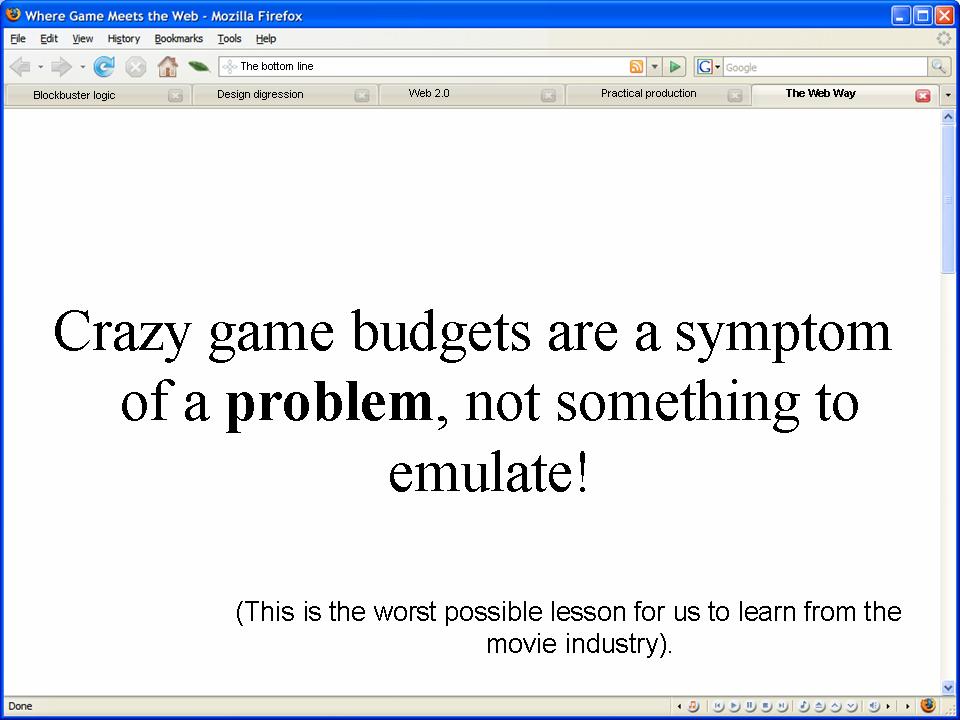Minimize the Firefox window
Image resolution: width=960 pixels, height=720 pixels.
[901, 15]
